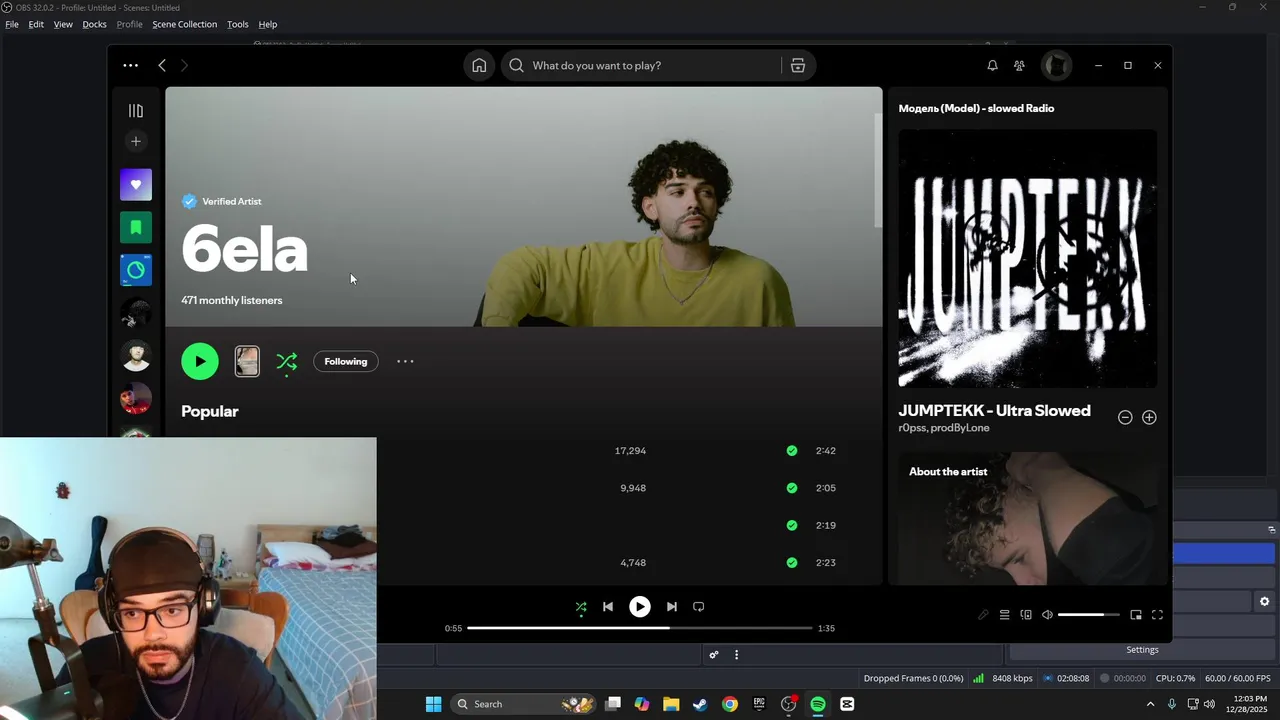Open Spotify three-dot app menu
Image resolution: width=1280 pixels, height=720 pixels.
click(130, 65)
